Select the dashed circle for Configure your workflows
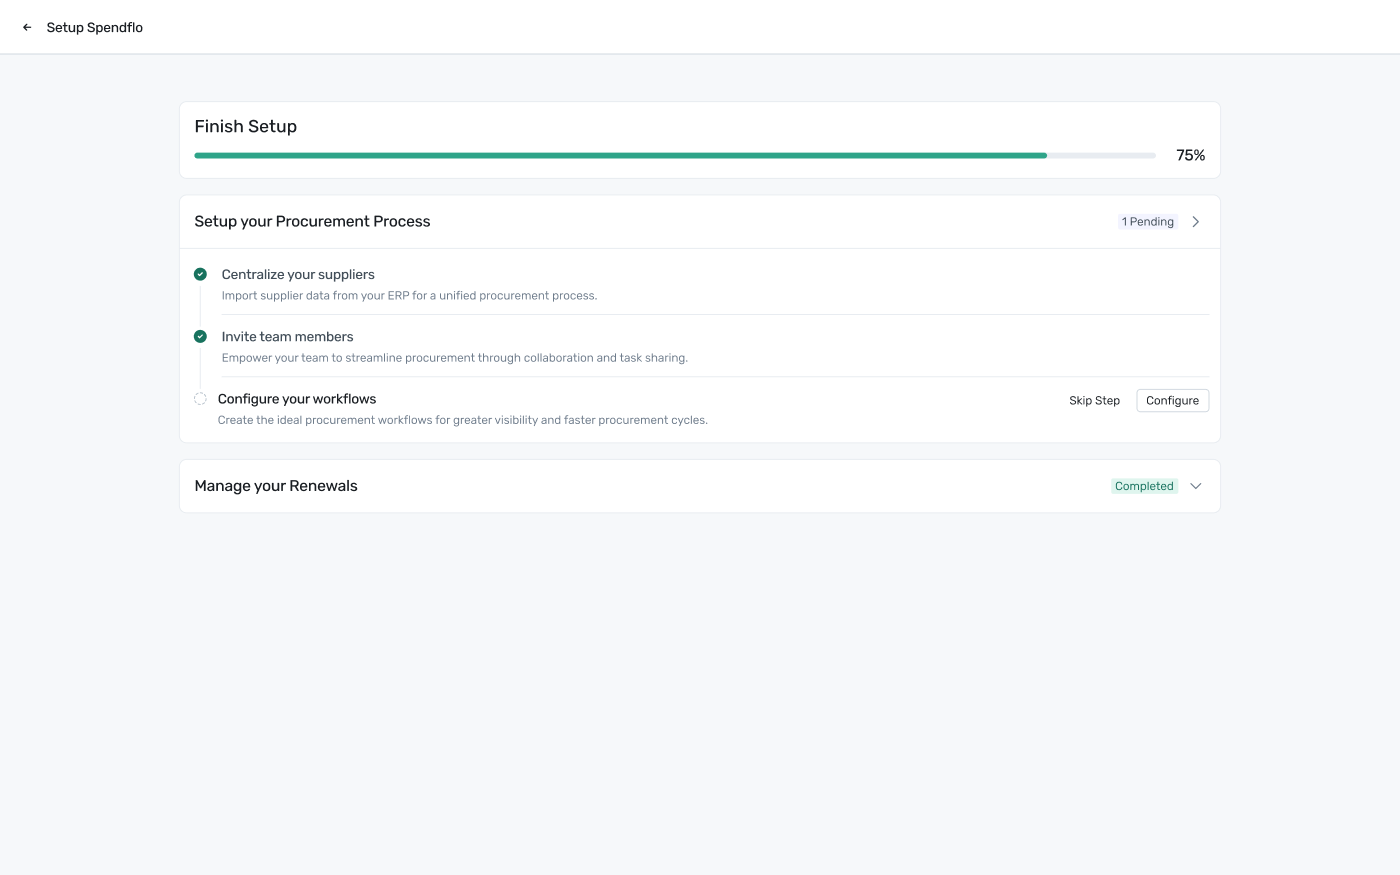Viewport: 1400px width, 875px height. 200,399
